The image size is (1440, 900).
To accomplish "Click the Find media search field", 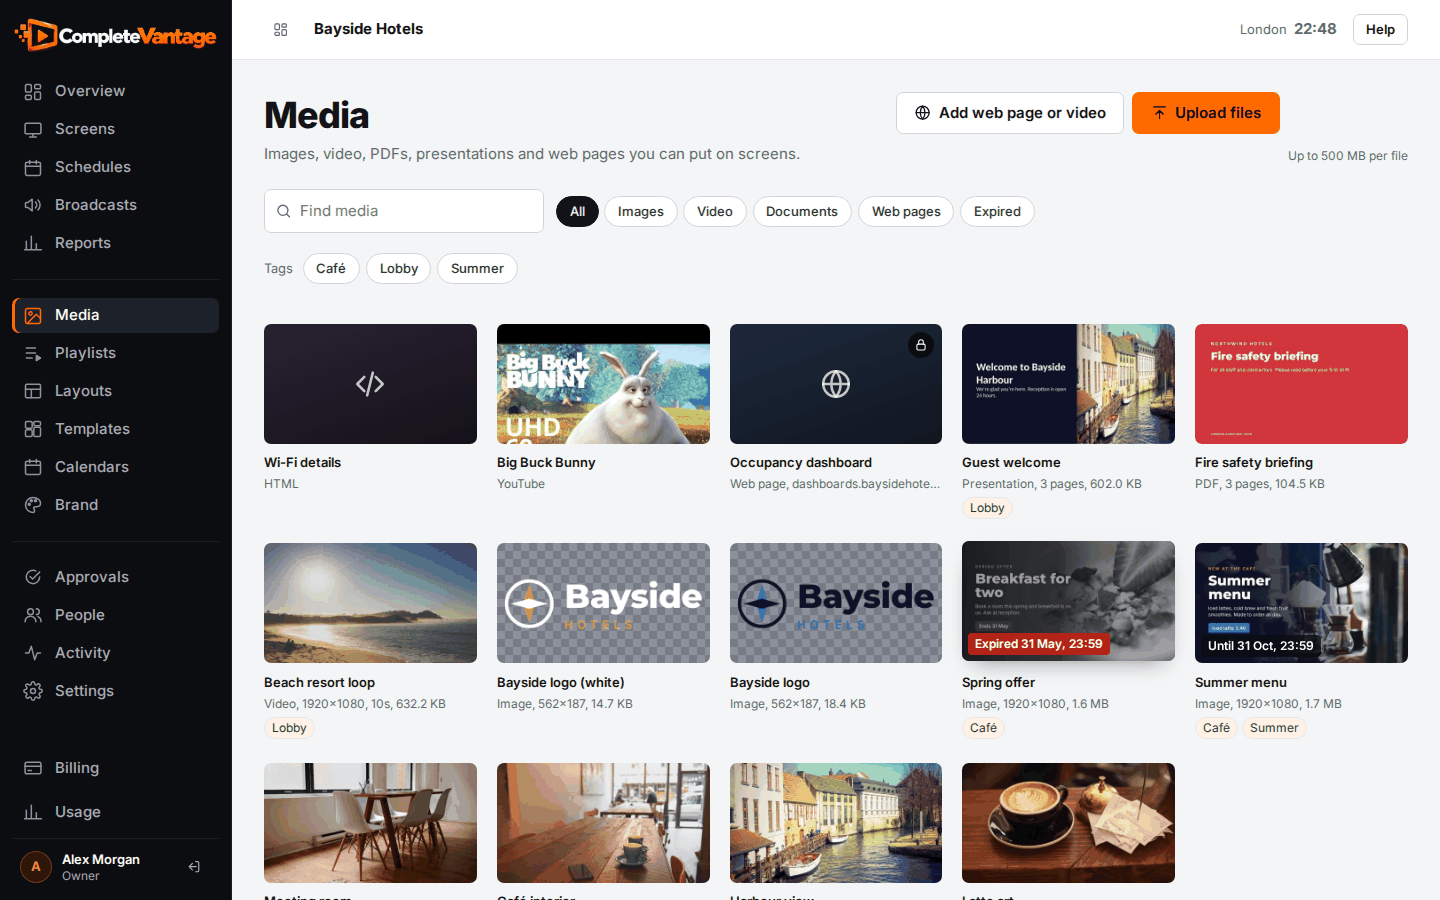I will pos(404,211).
